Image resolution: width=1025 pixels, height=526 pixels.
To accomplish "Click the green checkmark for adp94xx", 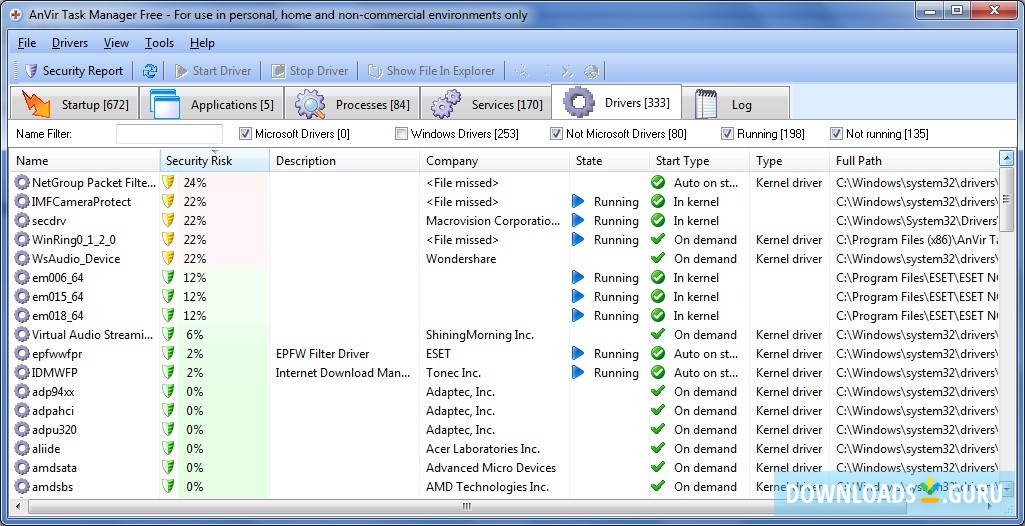I will (658, 391).
